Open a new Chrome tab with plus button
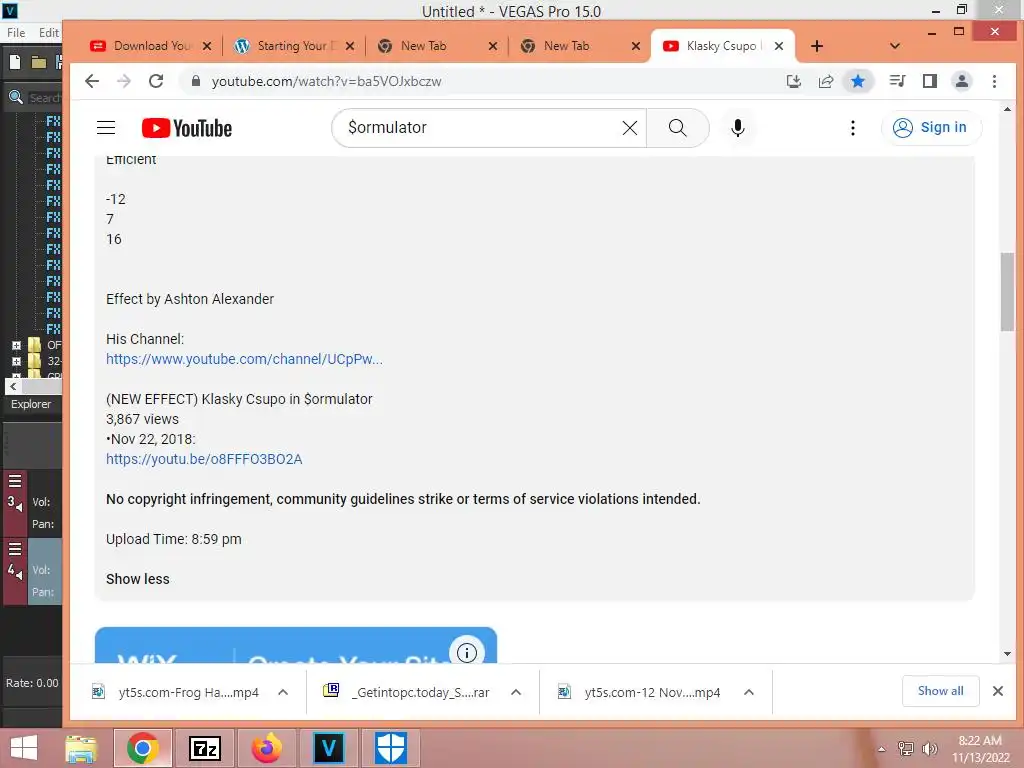The height and width of the screenshot is (768, 1024). coord(816,46)
